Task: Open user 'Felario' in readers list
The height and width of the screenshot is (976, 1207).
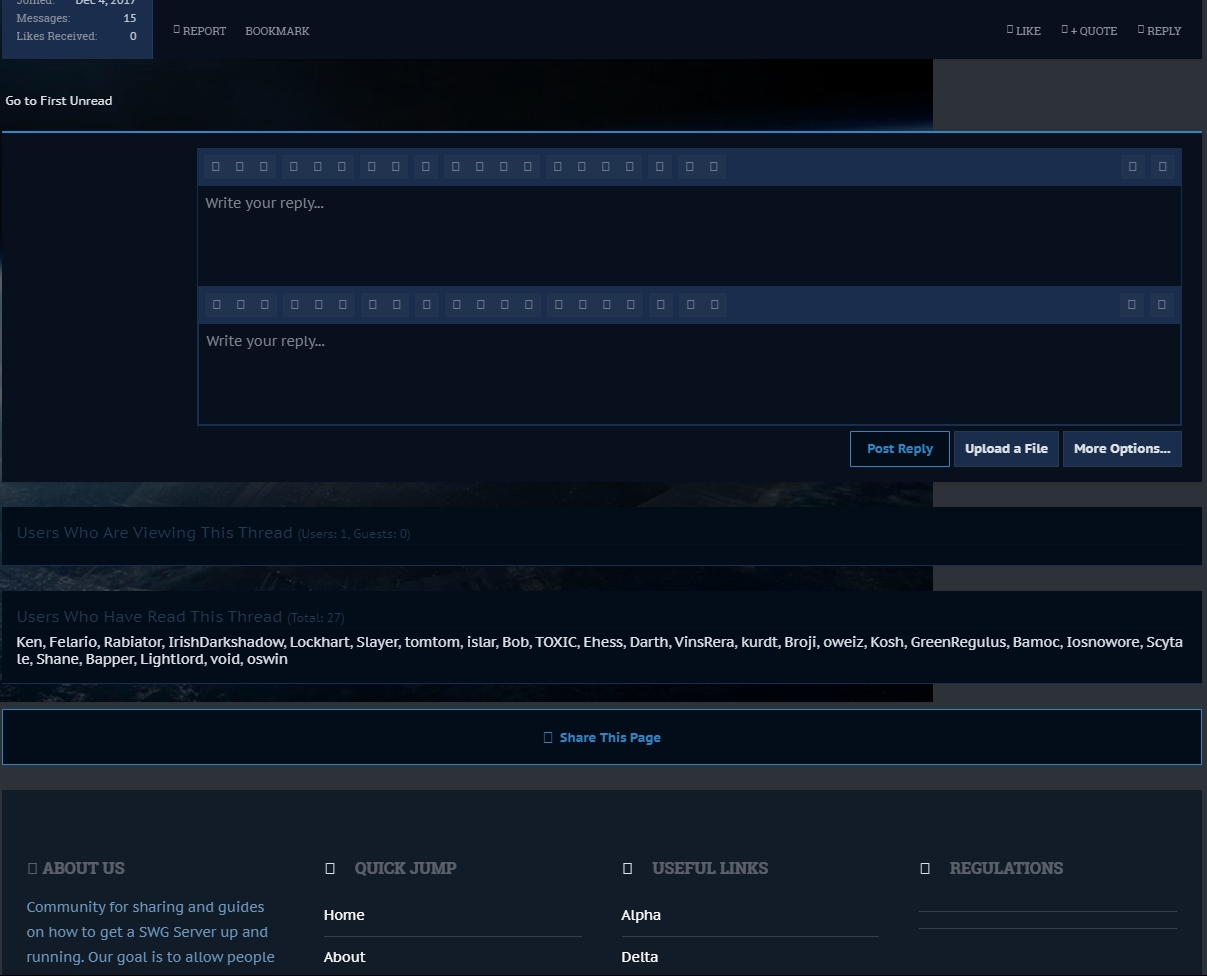Action: tap(73, 642)
